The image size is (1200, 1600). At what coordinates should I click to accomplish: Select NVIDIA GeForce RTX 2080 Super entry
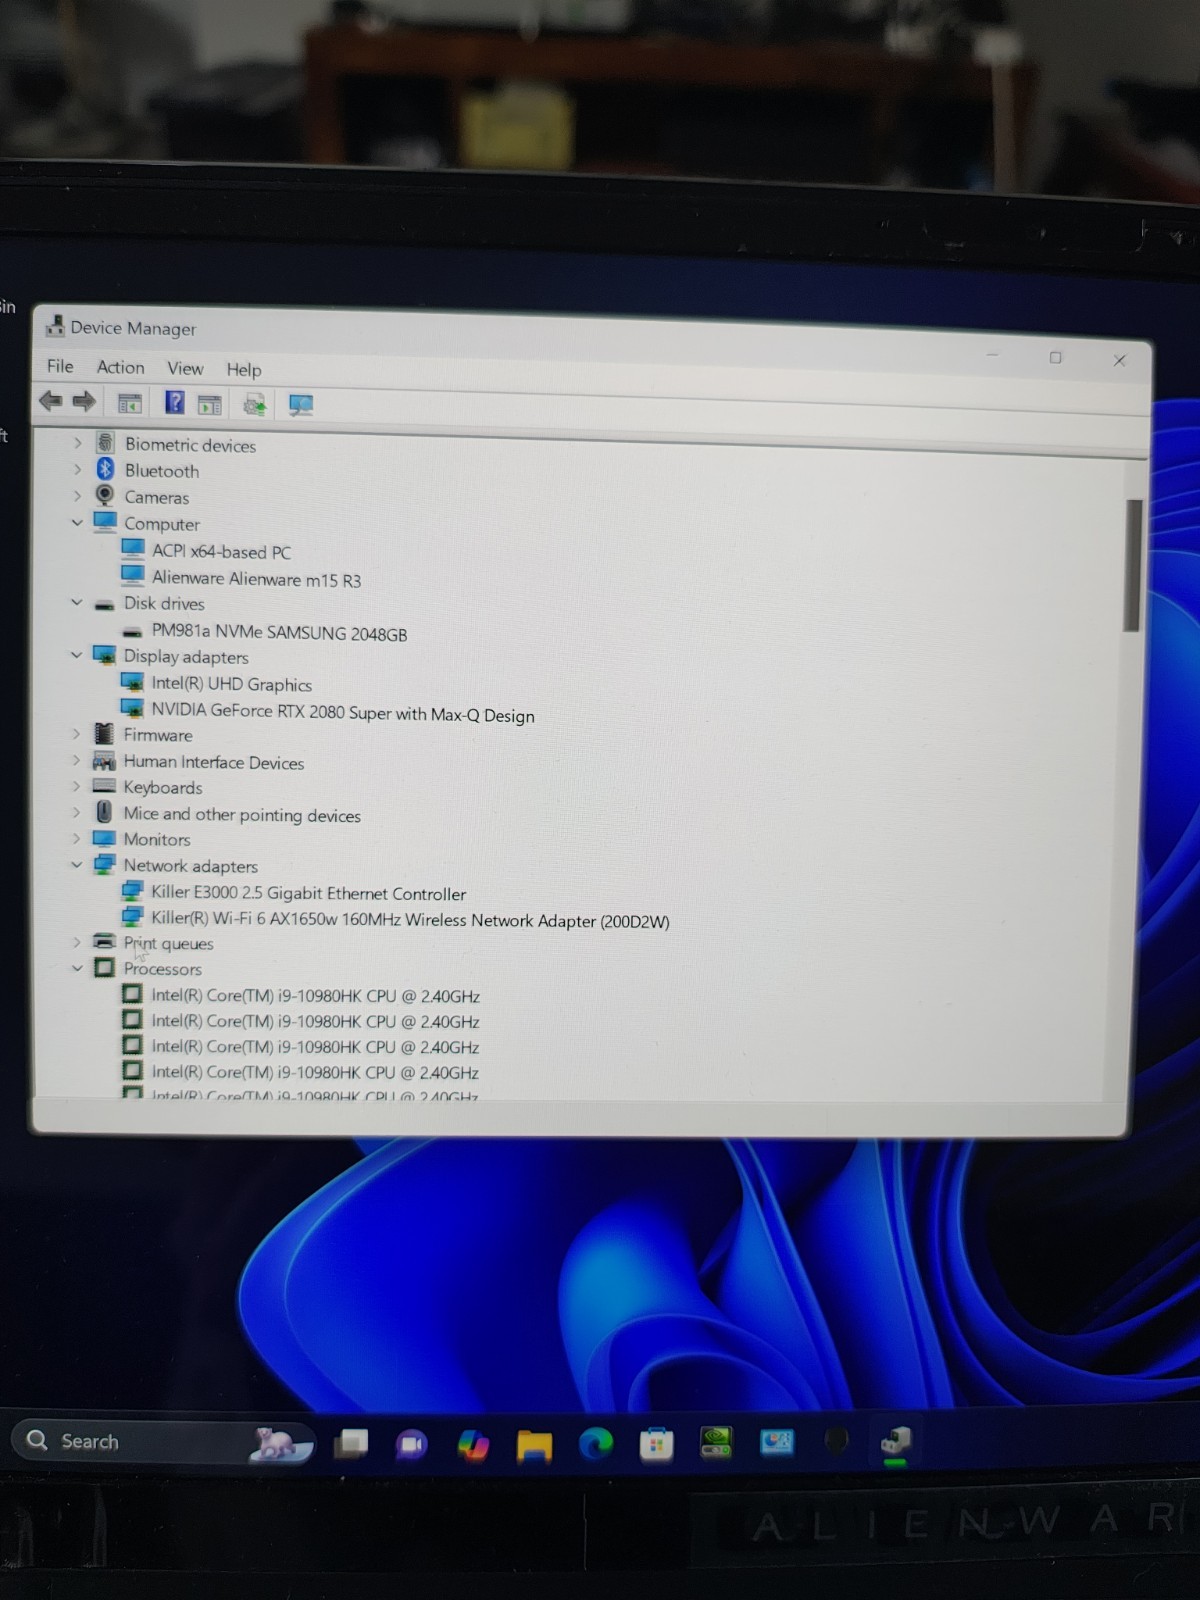click(343, 712)
